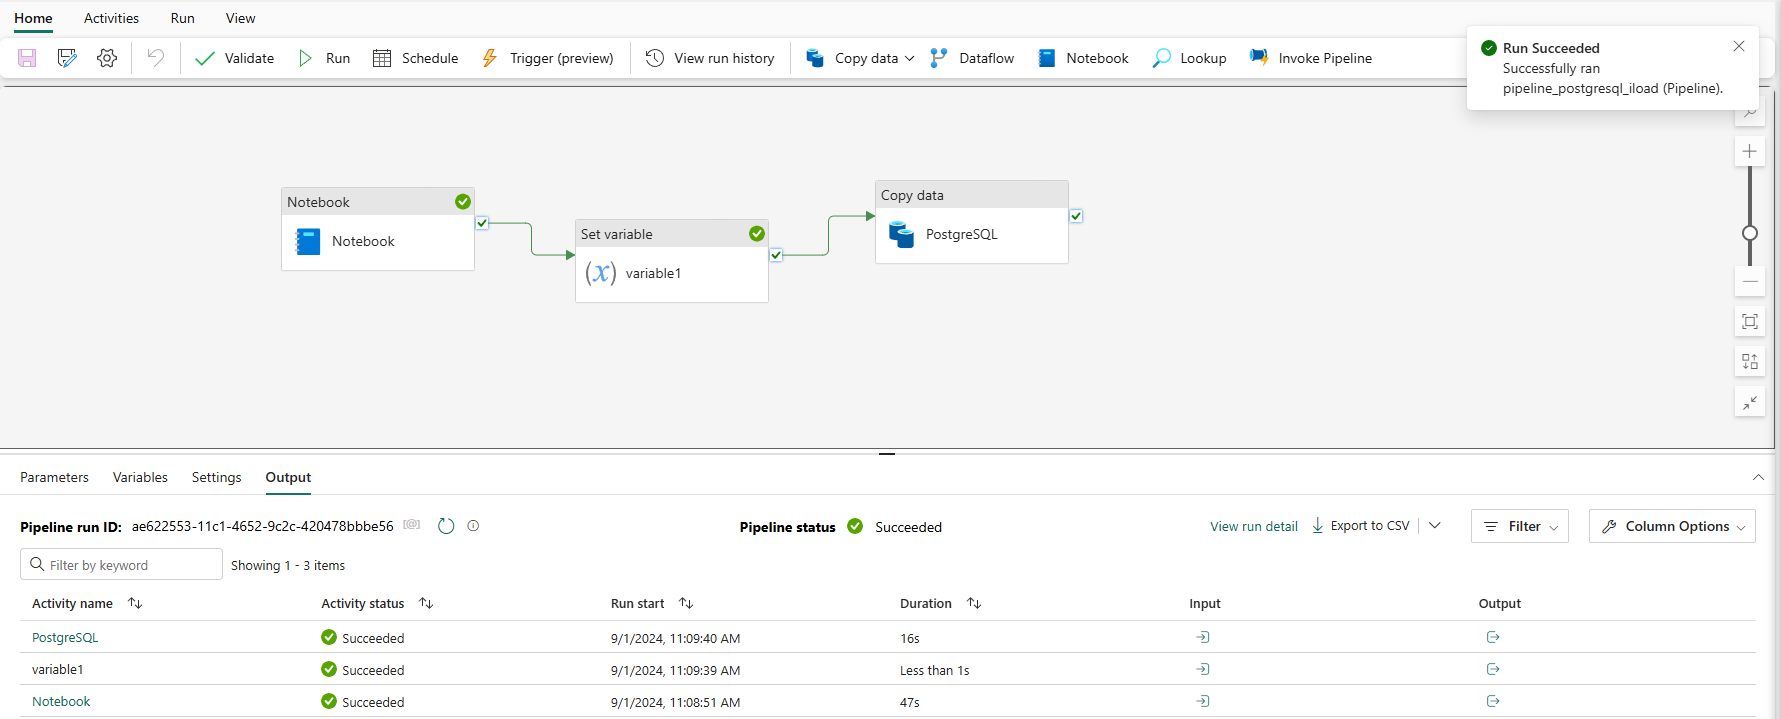
Task: Click Filter by keyword field
Action: [x=121, y=564]
